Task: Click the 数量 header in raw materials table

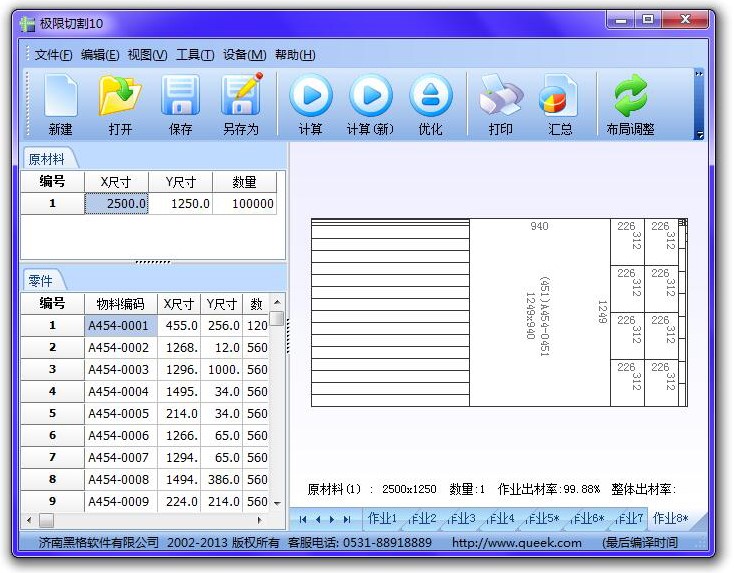Action: (x=244, y=182)
